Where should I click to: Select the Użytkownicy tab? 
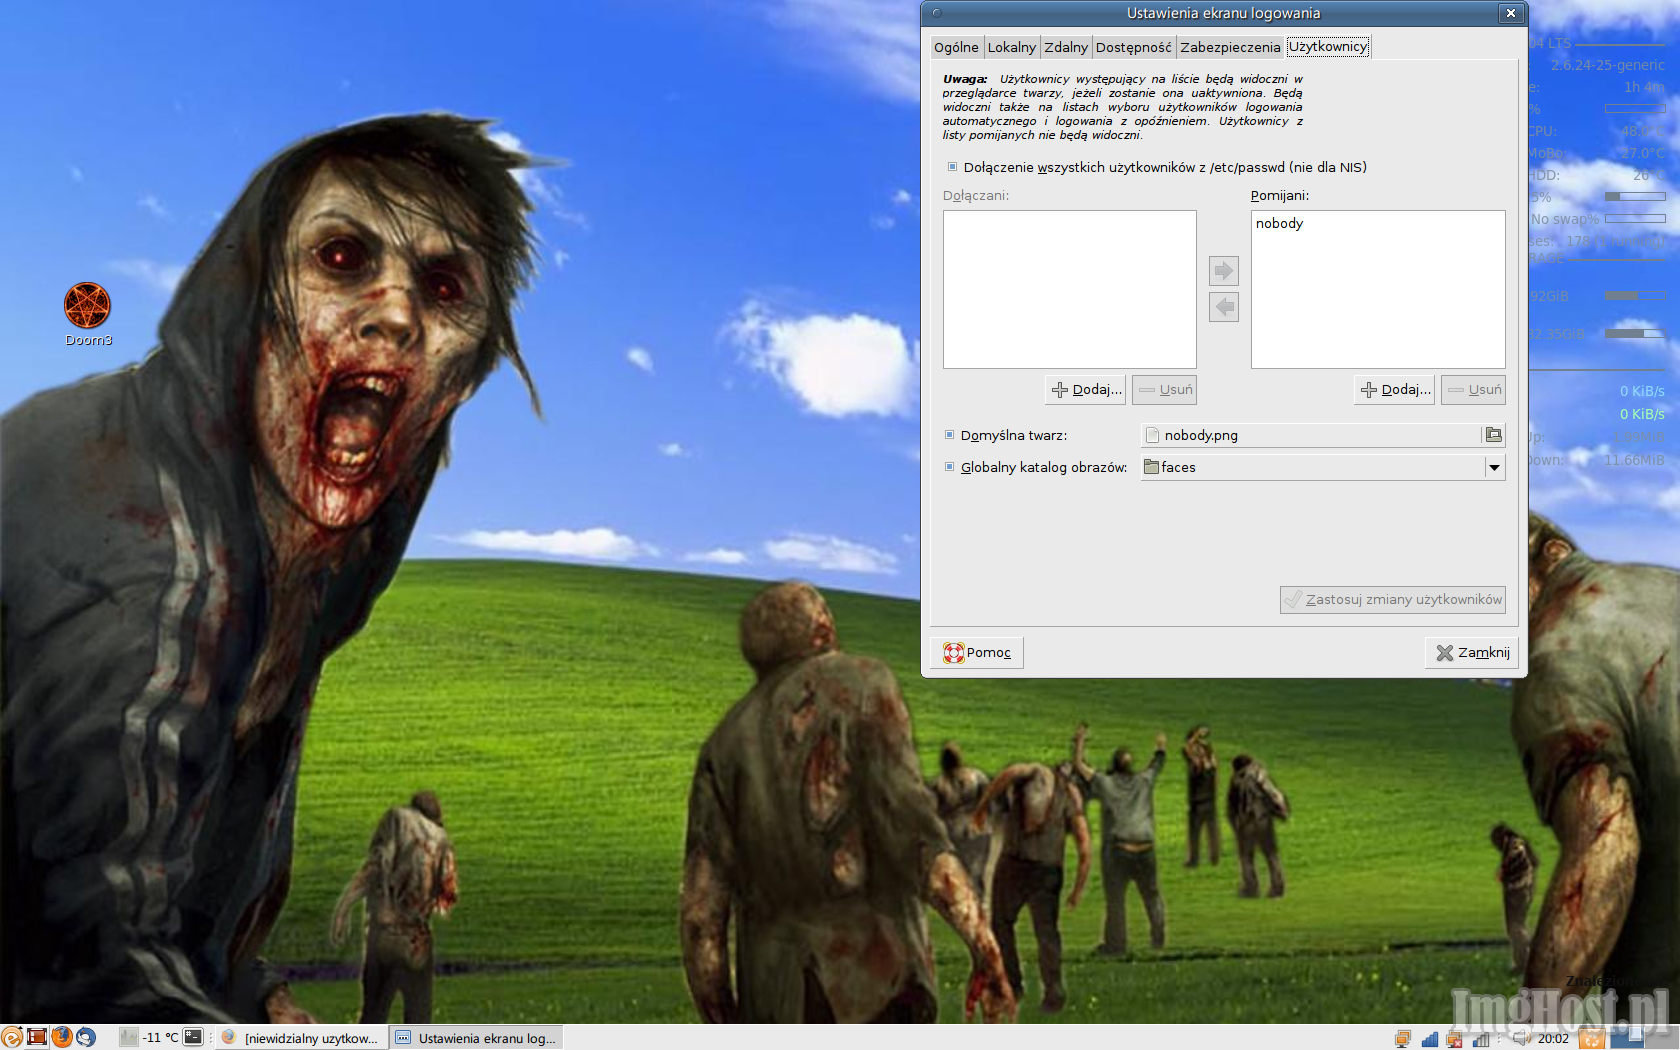(x=1328, y=46)
